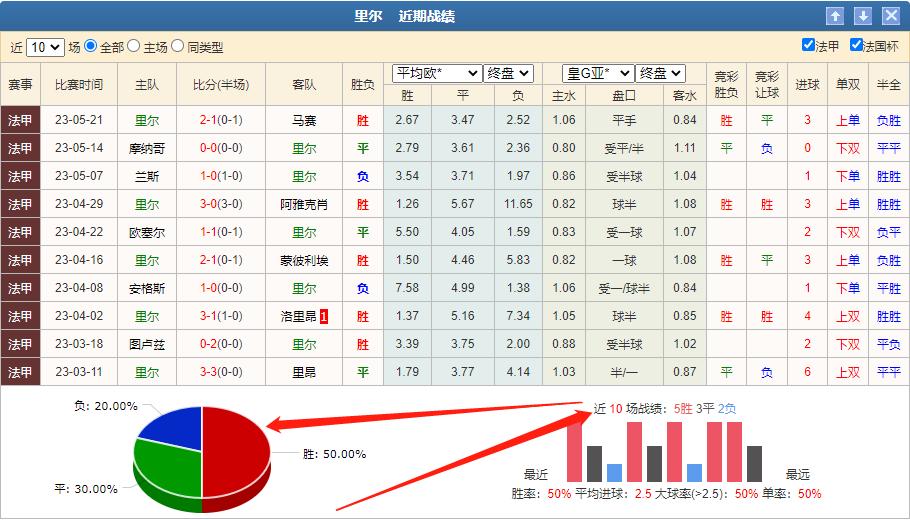The width and height of the screenshot is (910, 520).
Task: Click the 平: 30.00% pie label
Action: [86, 489]
